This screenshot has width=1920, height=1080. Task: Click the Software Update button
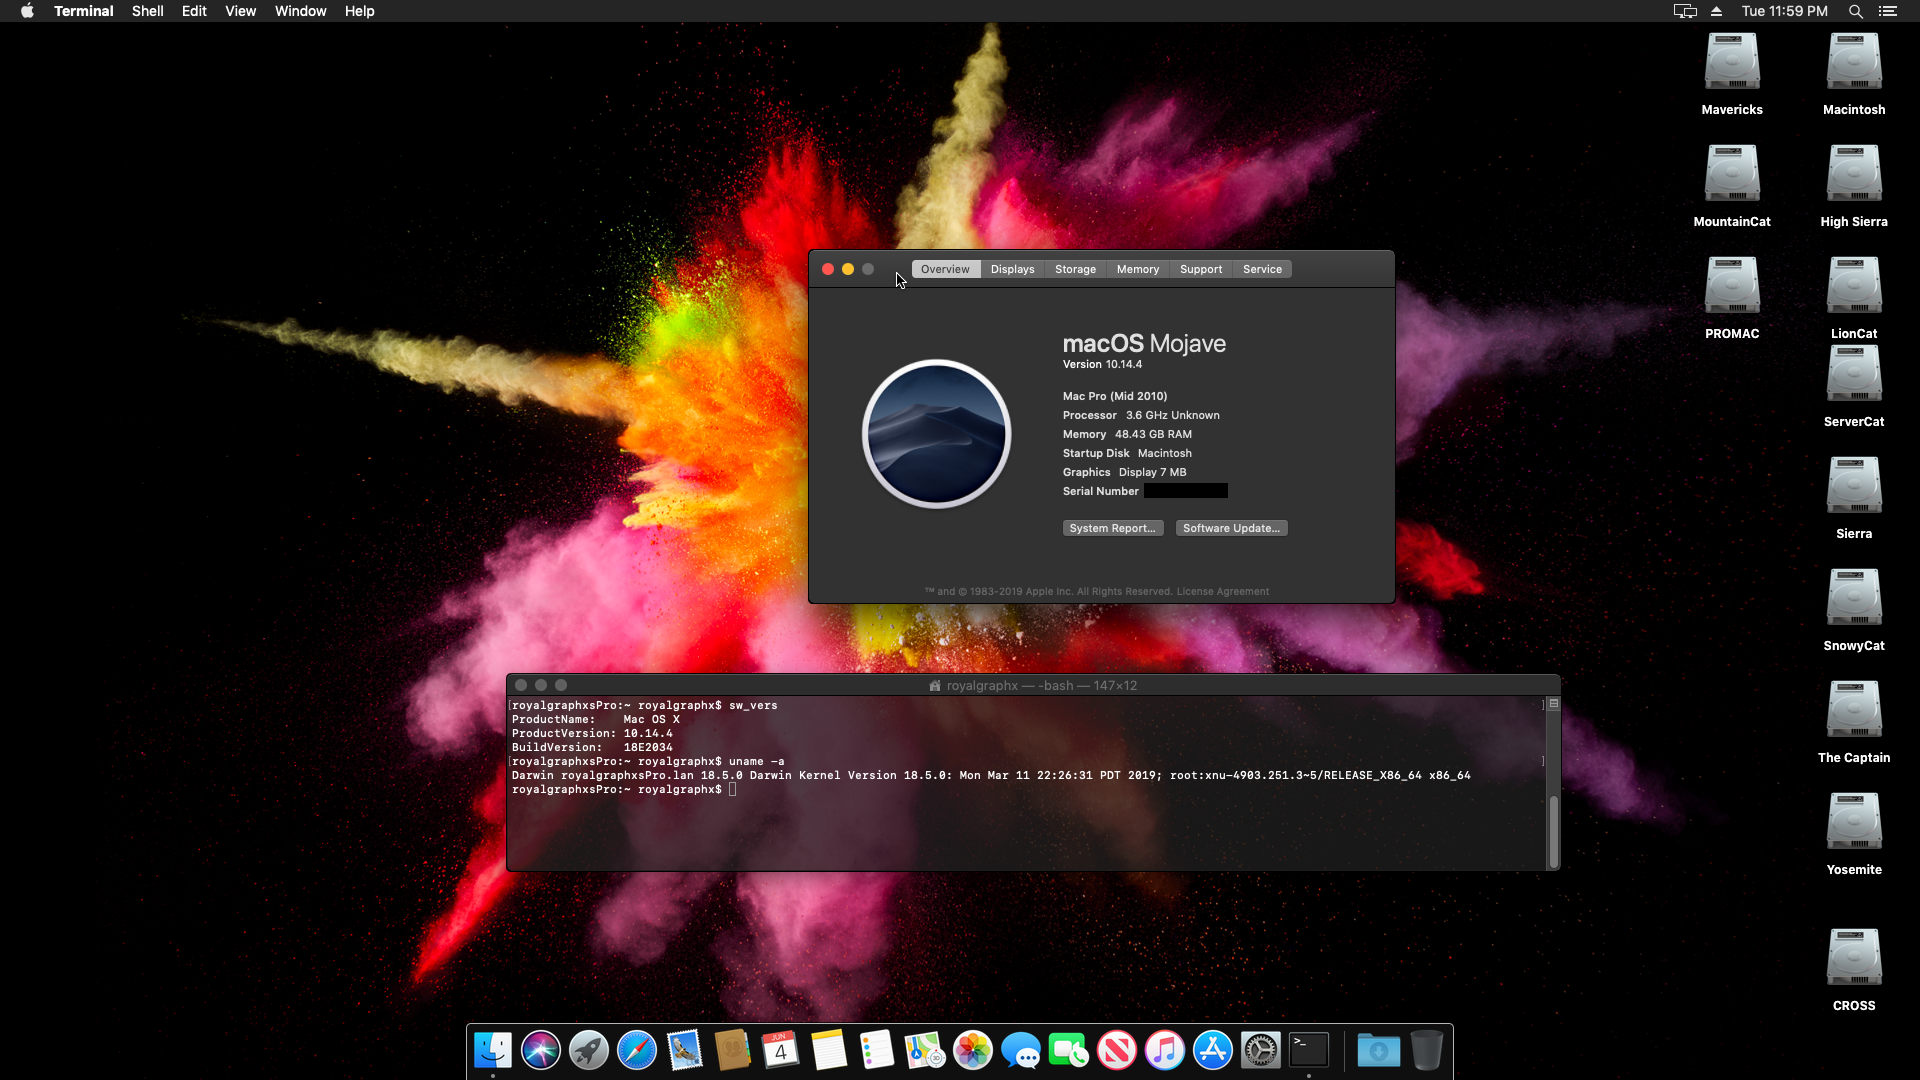coord(1231,528)
